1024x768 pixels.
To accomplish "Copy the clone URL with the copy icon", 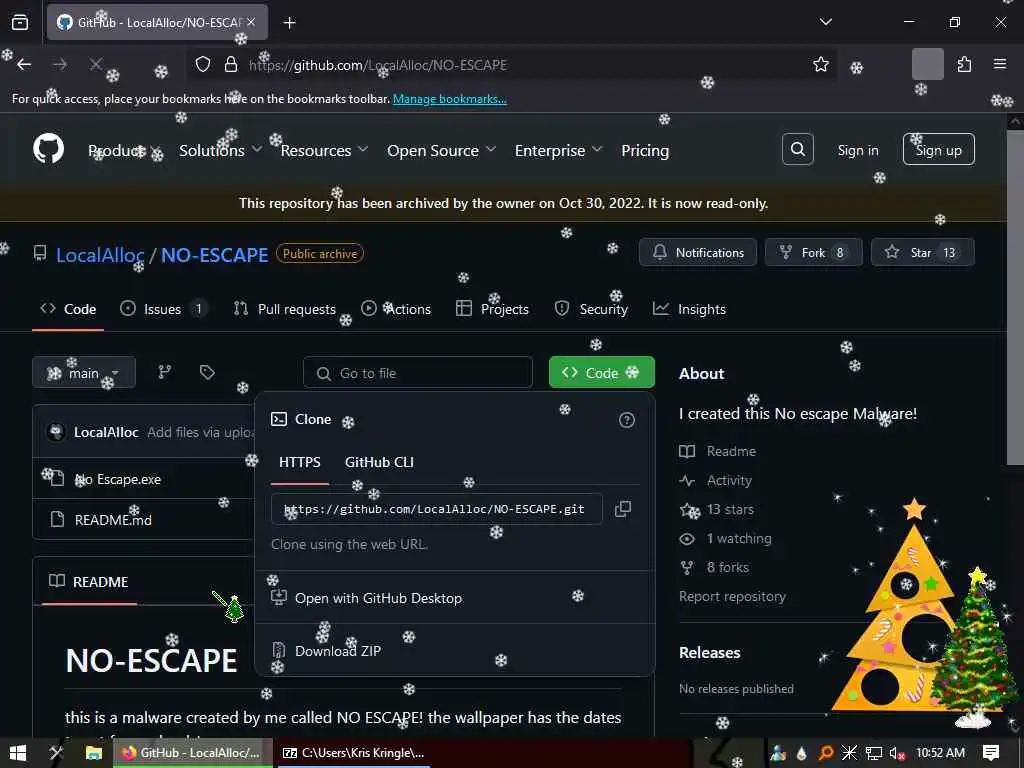I will tap(623, 509).
